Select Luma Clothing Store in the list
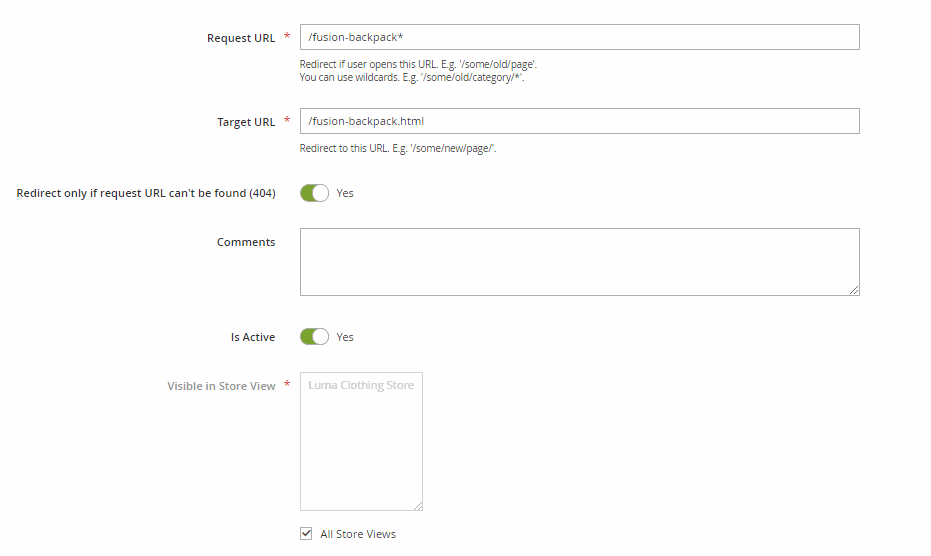The image size is (931, 556). [361, 385]
